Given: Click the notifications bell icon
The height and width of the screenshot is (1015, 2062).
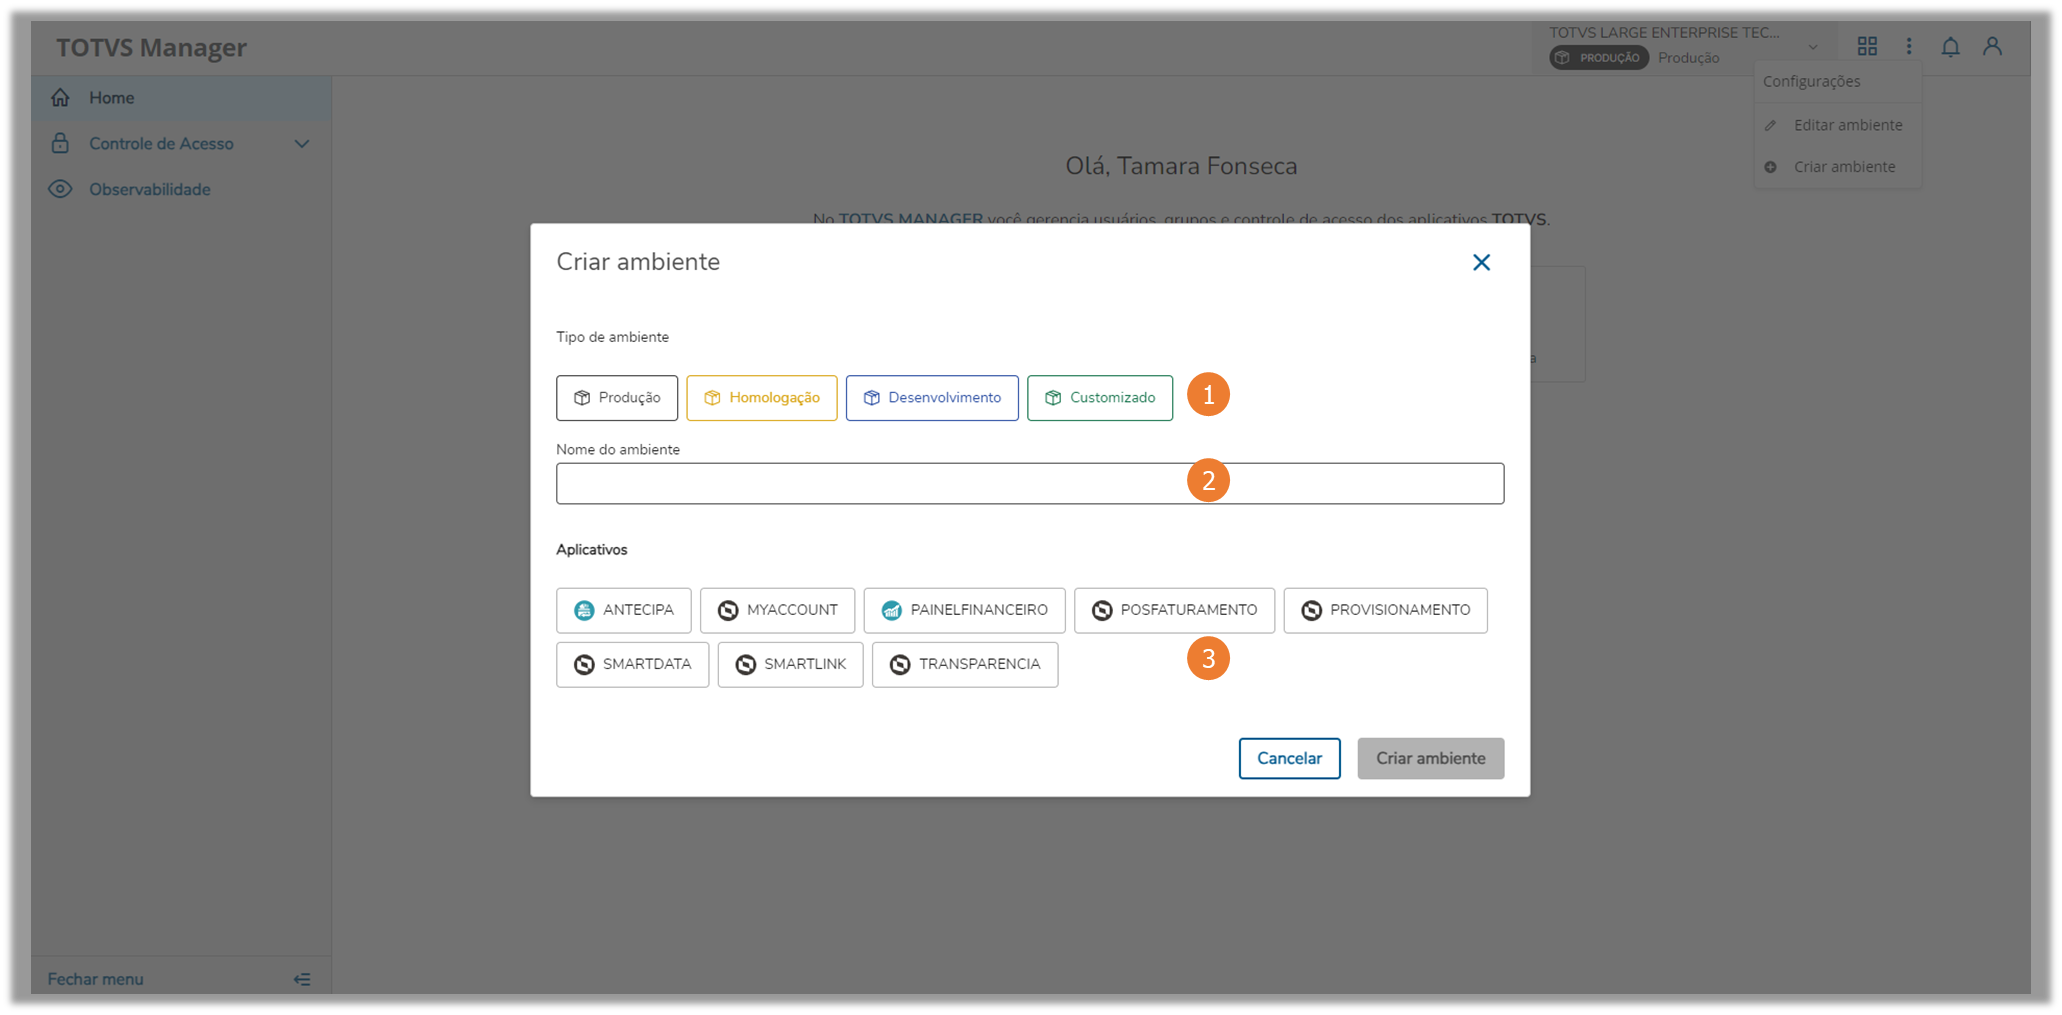Looking at the screenshot, I should [x=1950, y=47].
